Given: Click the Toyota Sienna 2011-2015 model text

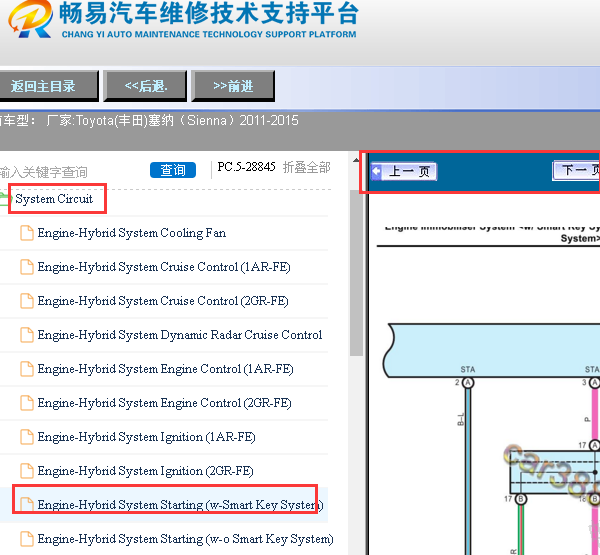Looking at the screenshot, I should (x=172, y=121).
